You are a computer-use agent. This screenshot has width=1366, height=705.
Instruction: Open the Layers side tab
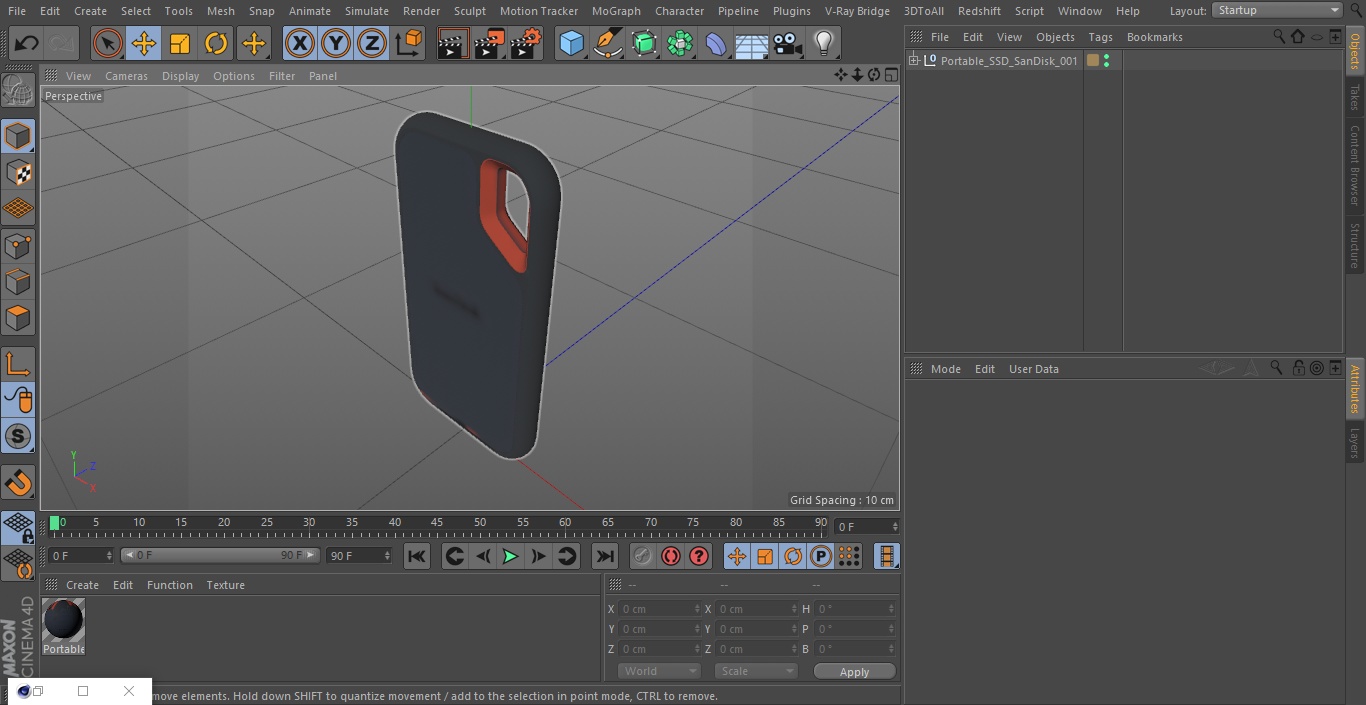click(x=1355, y=443)
